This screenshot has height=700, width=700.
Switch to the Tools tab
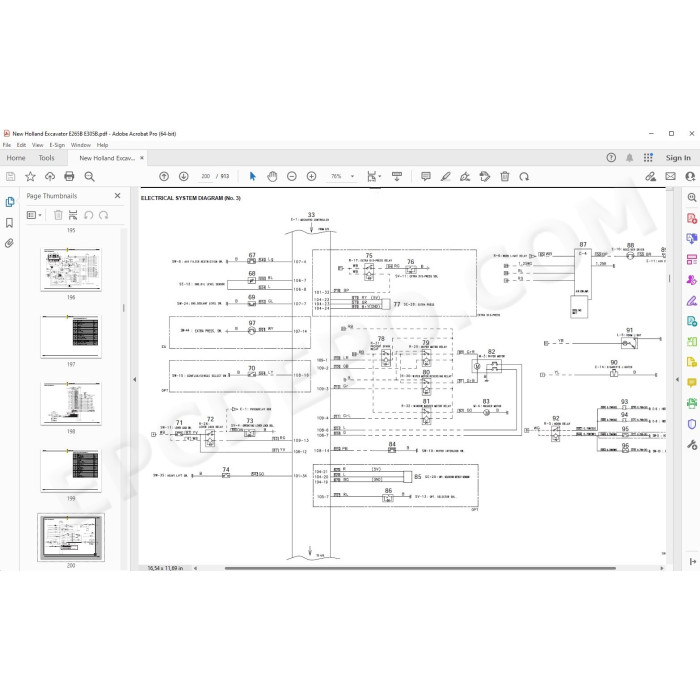[46, 158]
